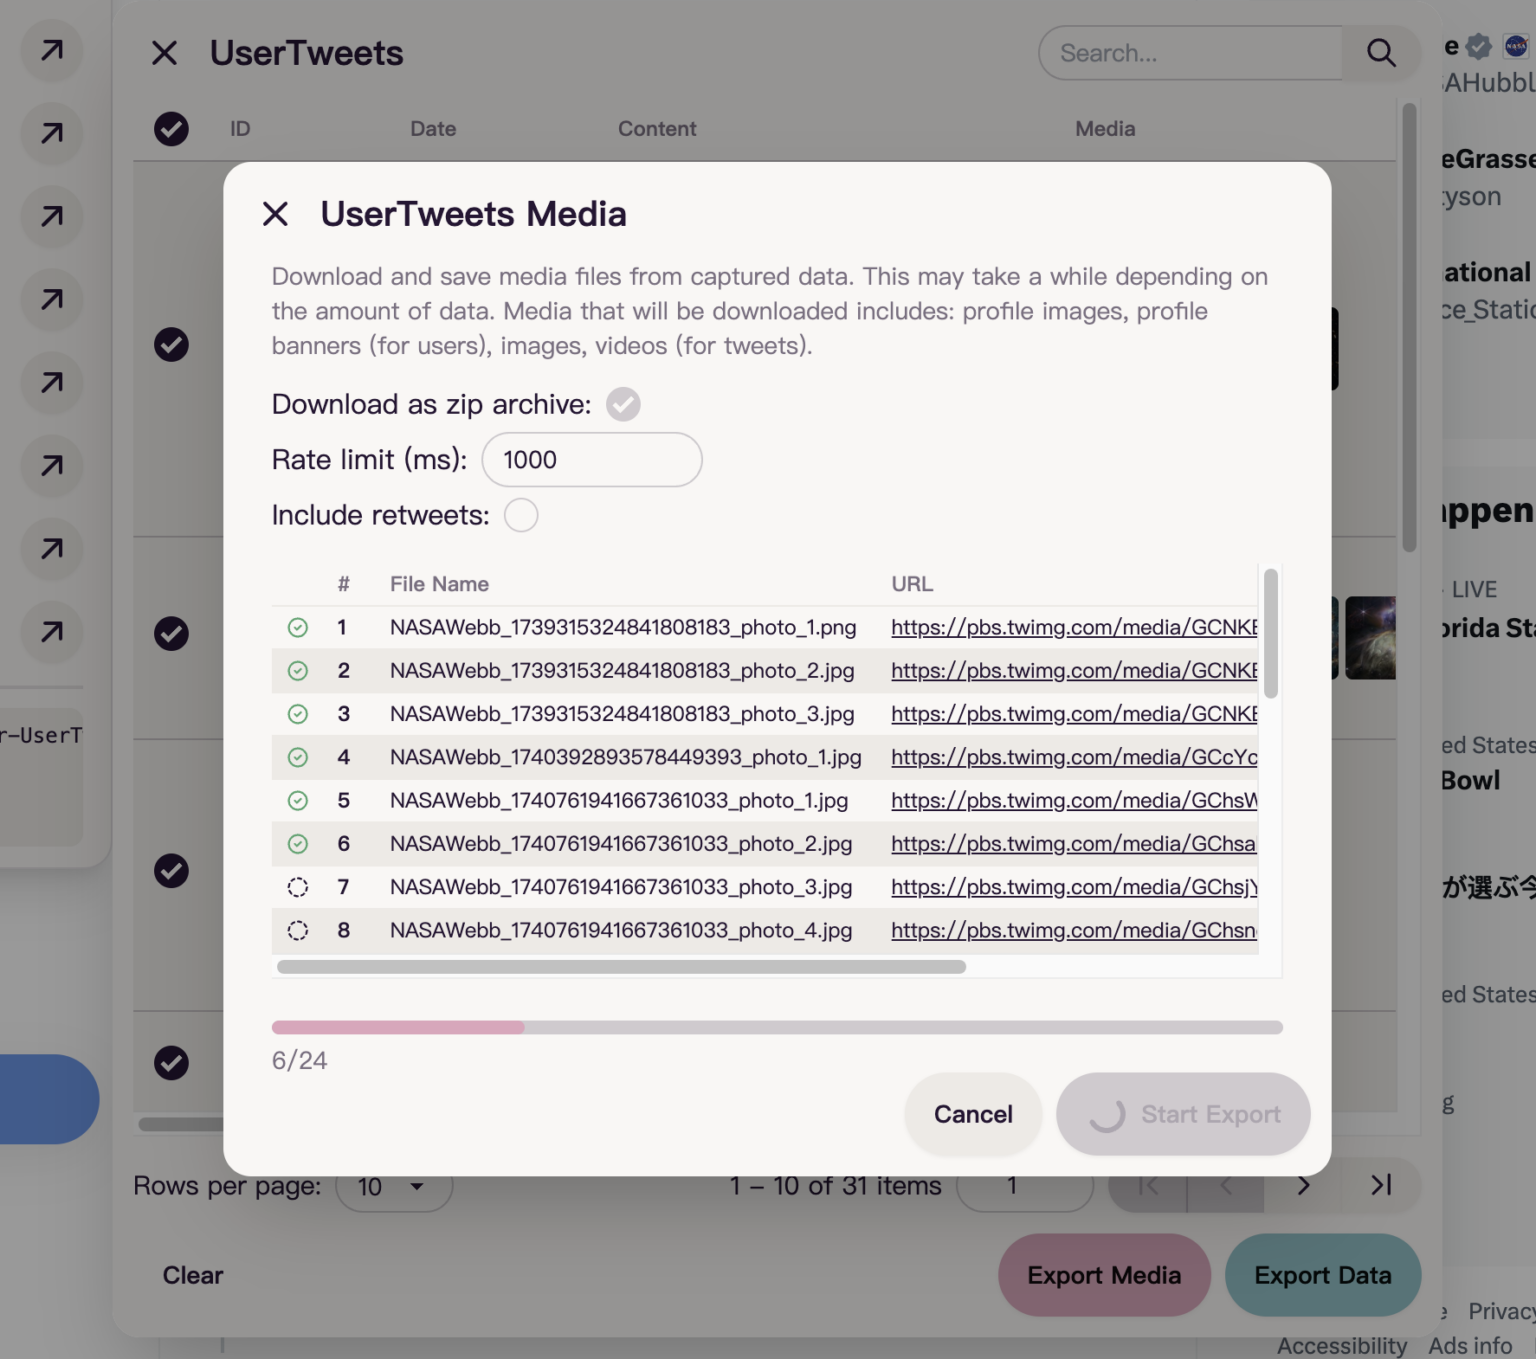
Task: Deselect the checkmark on the second table row
Action: (172, 633)
